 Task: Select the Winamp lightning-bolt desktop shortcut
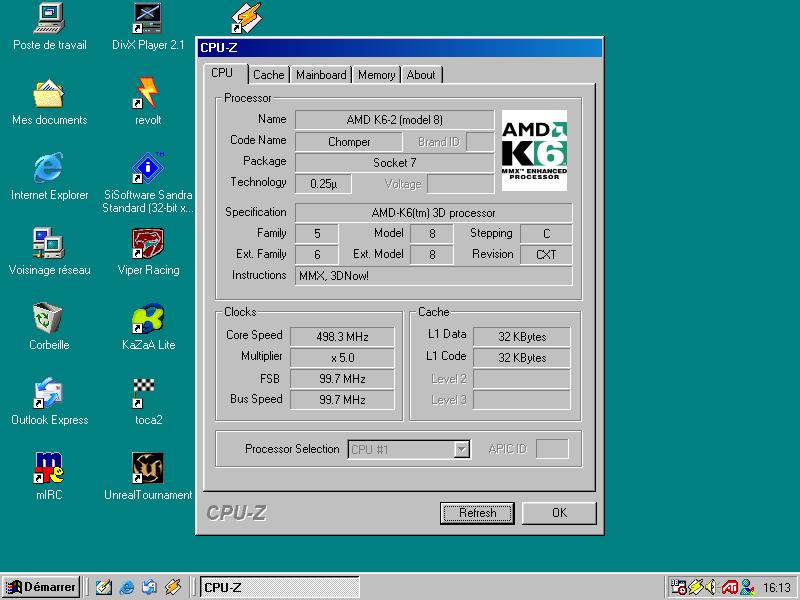click(x=246, y=18)
